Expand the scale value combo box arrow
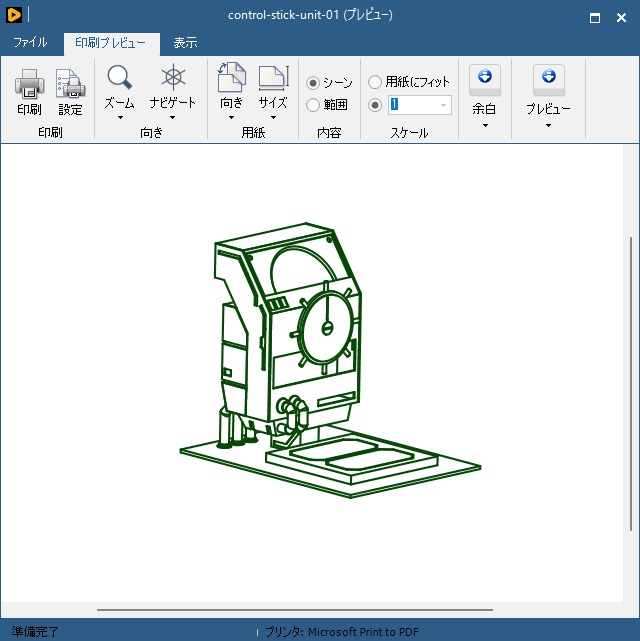The height and width of the screenshot is (641, 640). click(443, 105)
